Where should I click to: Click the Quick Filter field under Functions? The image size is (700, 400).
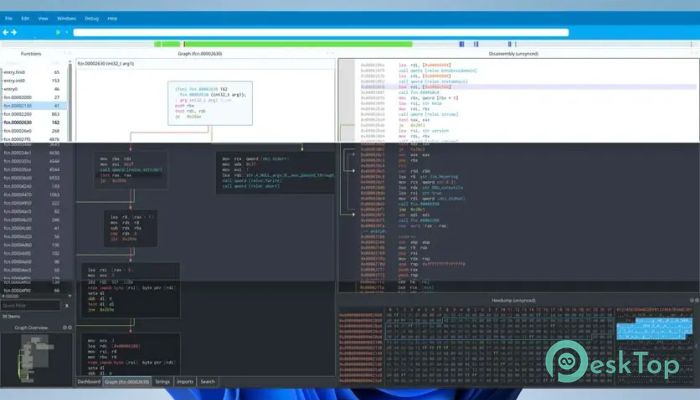(30, 305)
